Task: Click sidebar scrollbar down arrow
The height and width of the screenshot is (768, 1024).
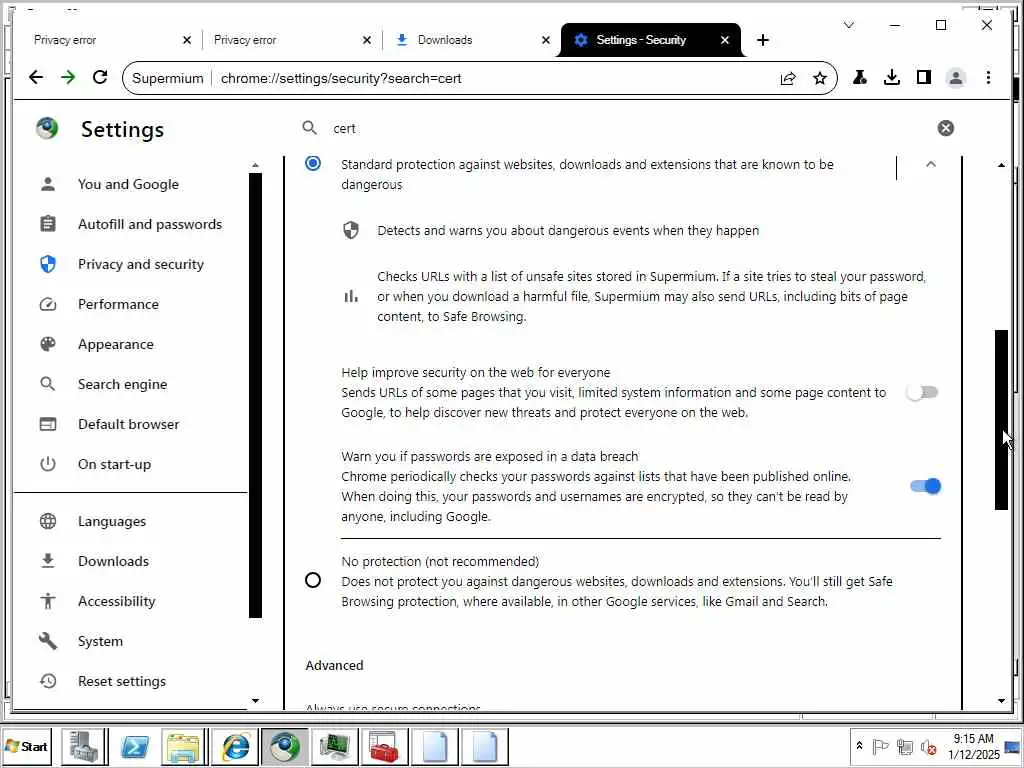Action: [x=255, y=701]
